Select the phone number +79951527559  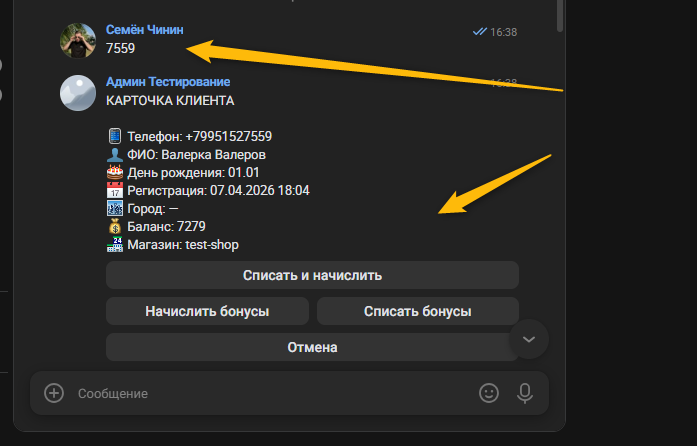[x=228, y=136]
